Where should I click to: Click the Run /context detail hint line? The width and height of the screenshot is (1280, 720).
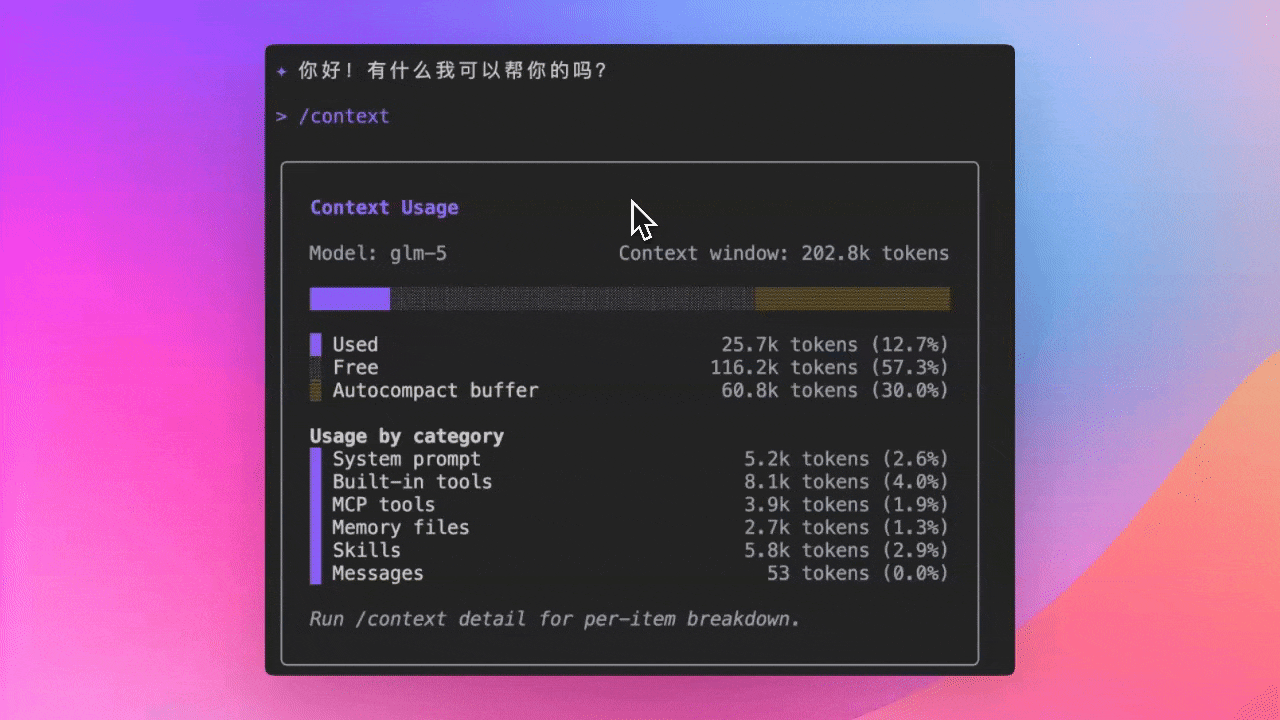point(555,619)
